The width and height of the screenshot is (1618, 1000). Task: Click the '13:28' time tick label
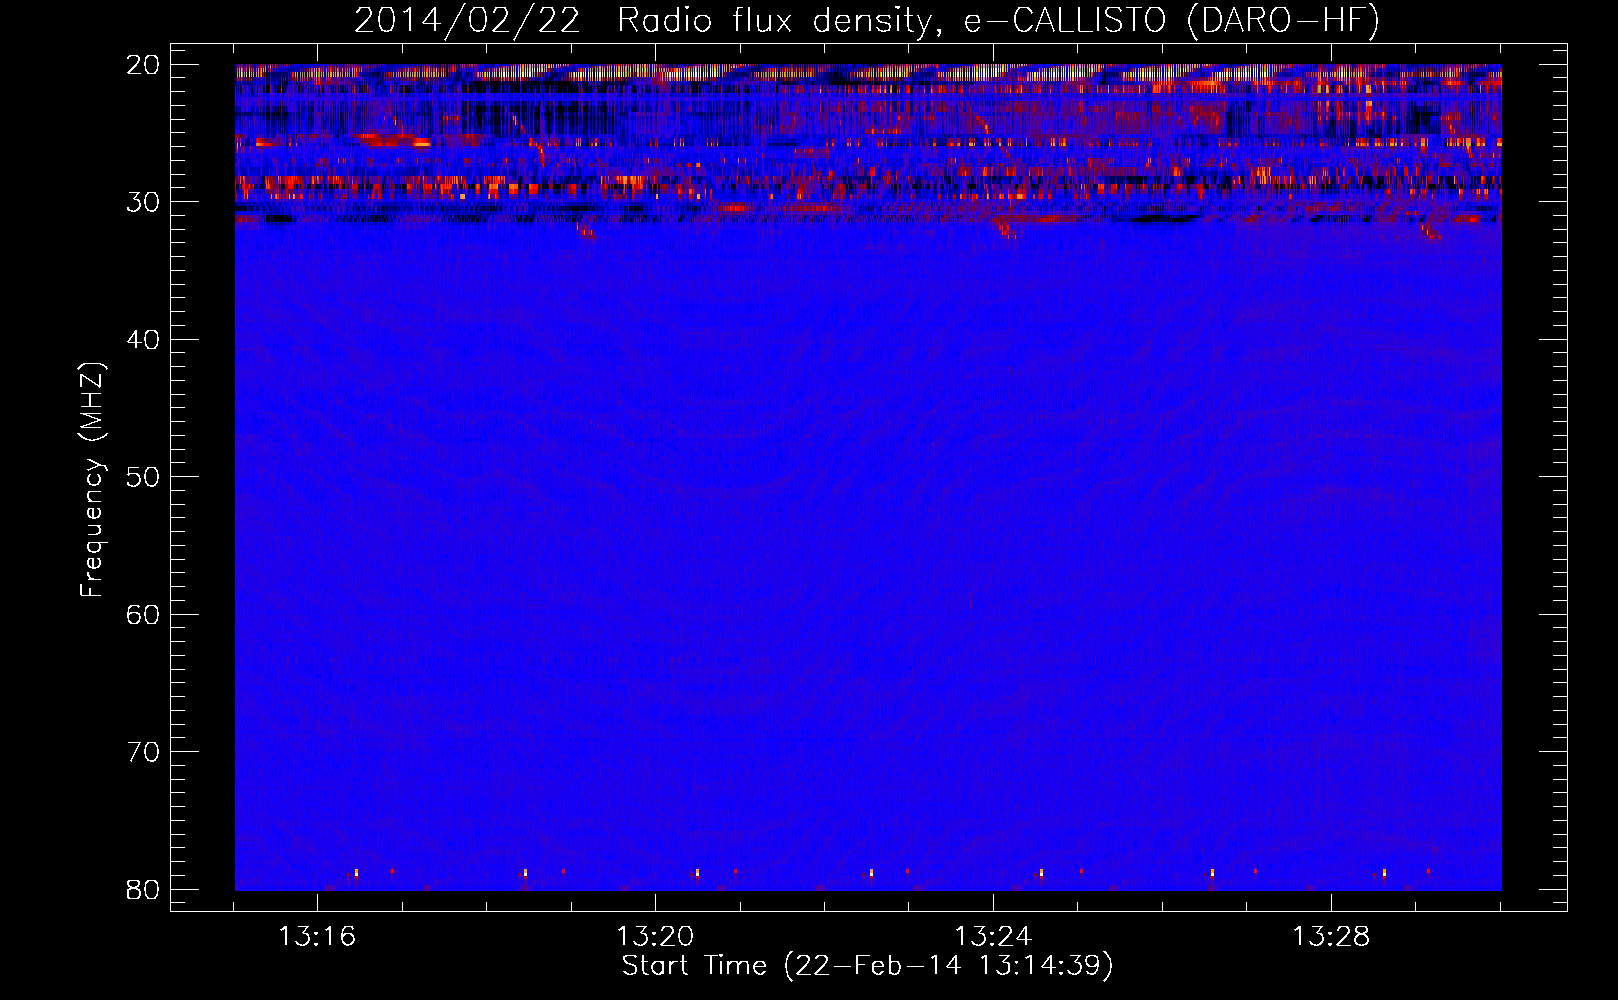(1331, 937)
